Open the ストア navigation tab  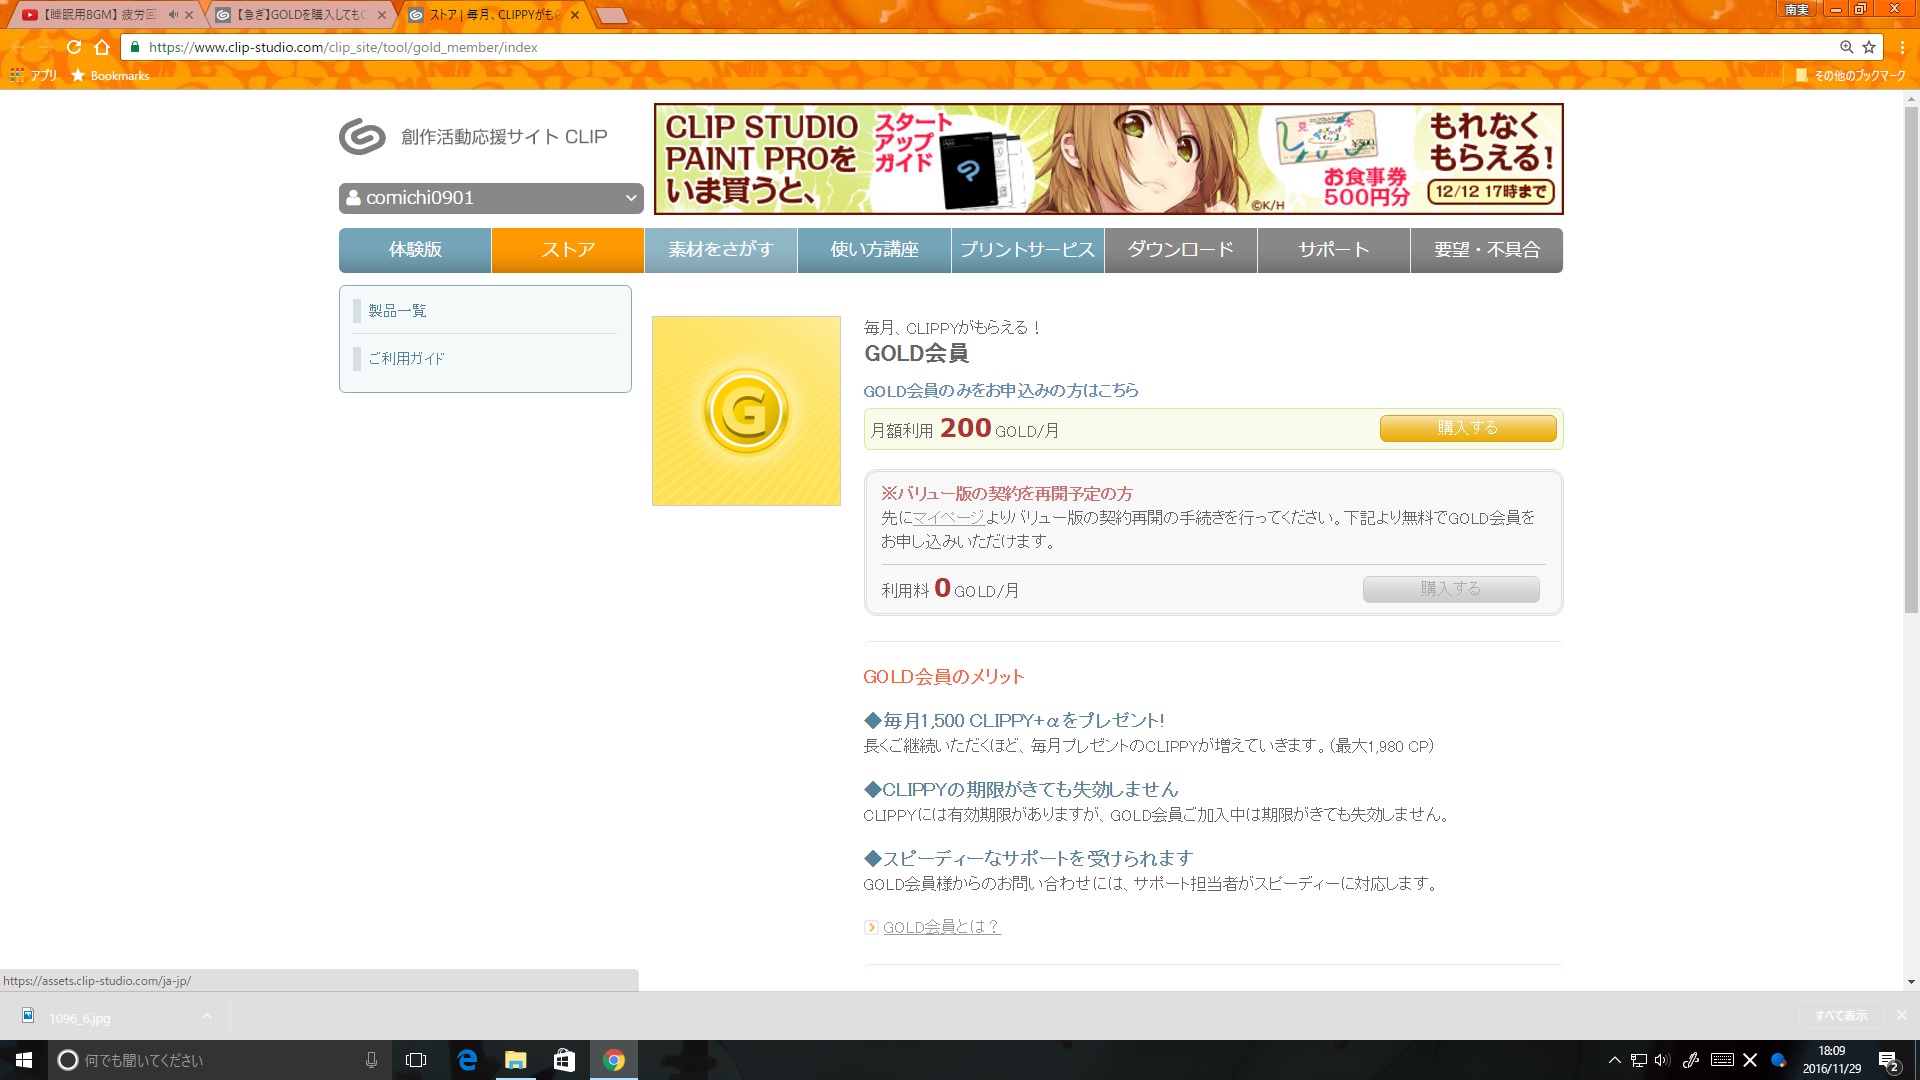click(567, 250)
